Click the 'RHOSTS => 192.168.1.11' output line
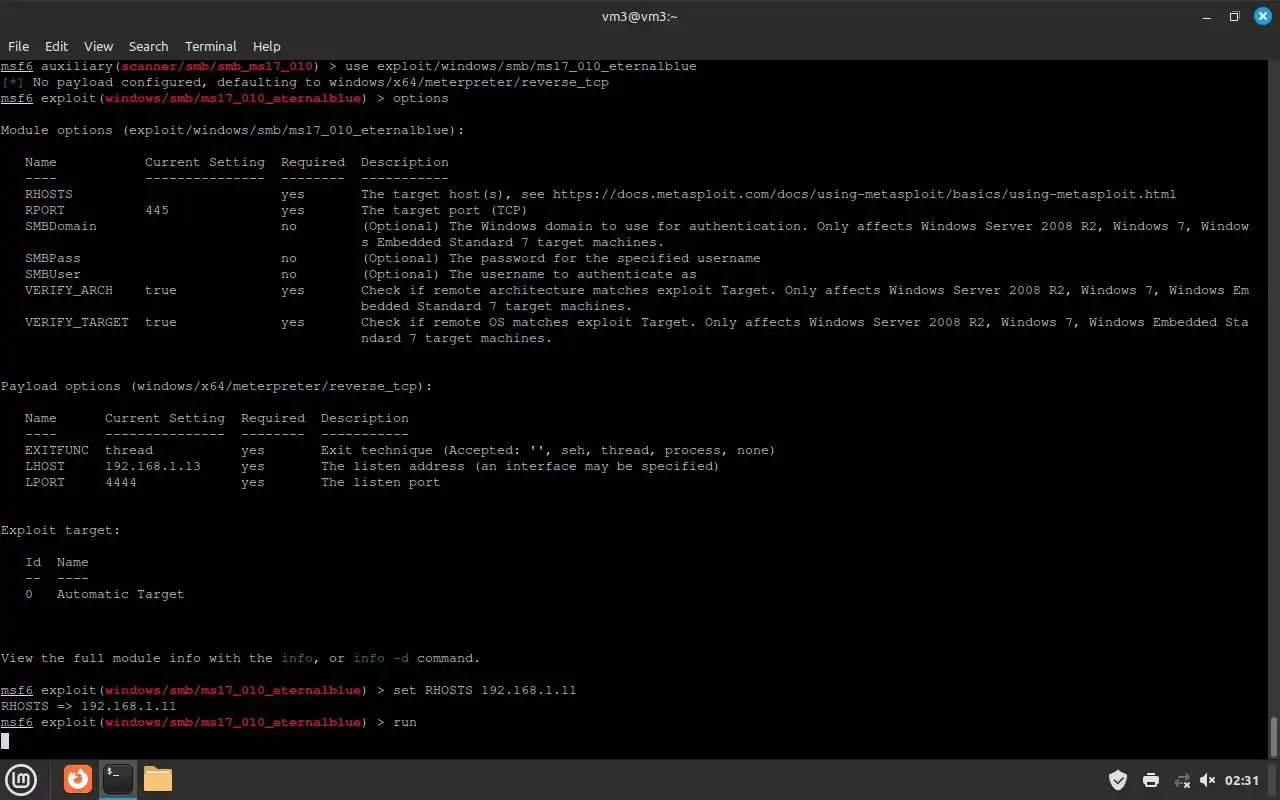 click(x=89, y=706)
